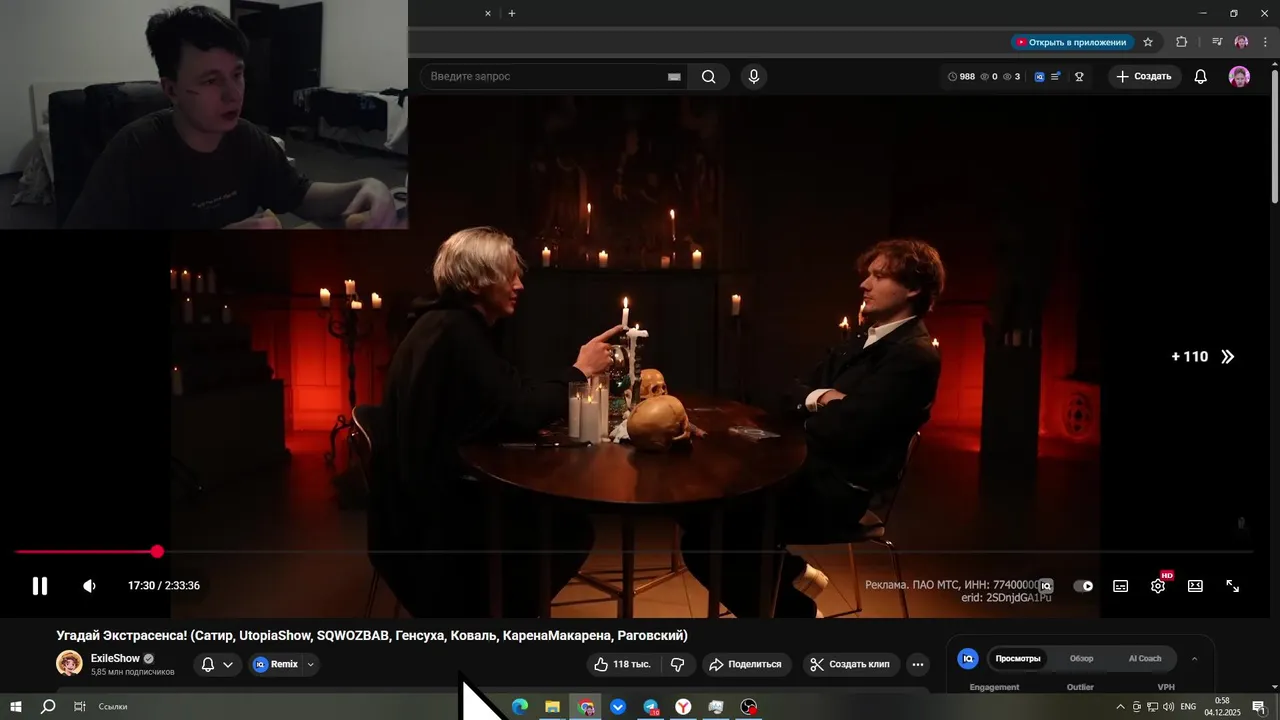1280x720 pixels.
Task: Click ENG language indicator
Action: pyautogui.click(x=1188, y=707)
